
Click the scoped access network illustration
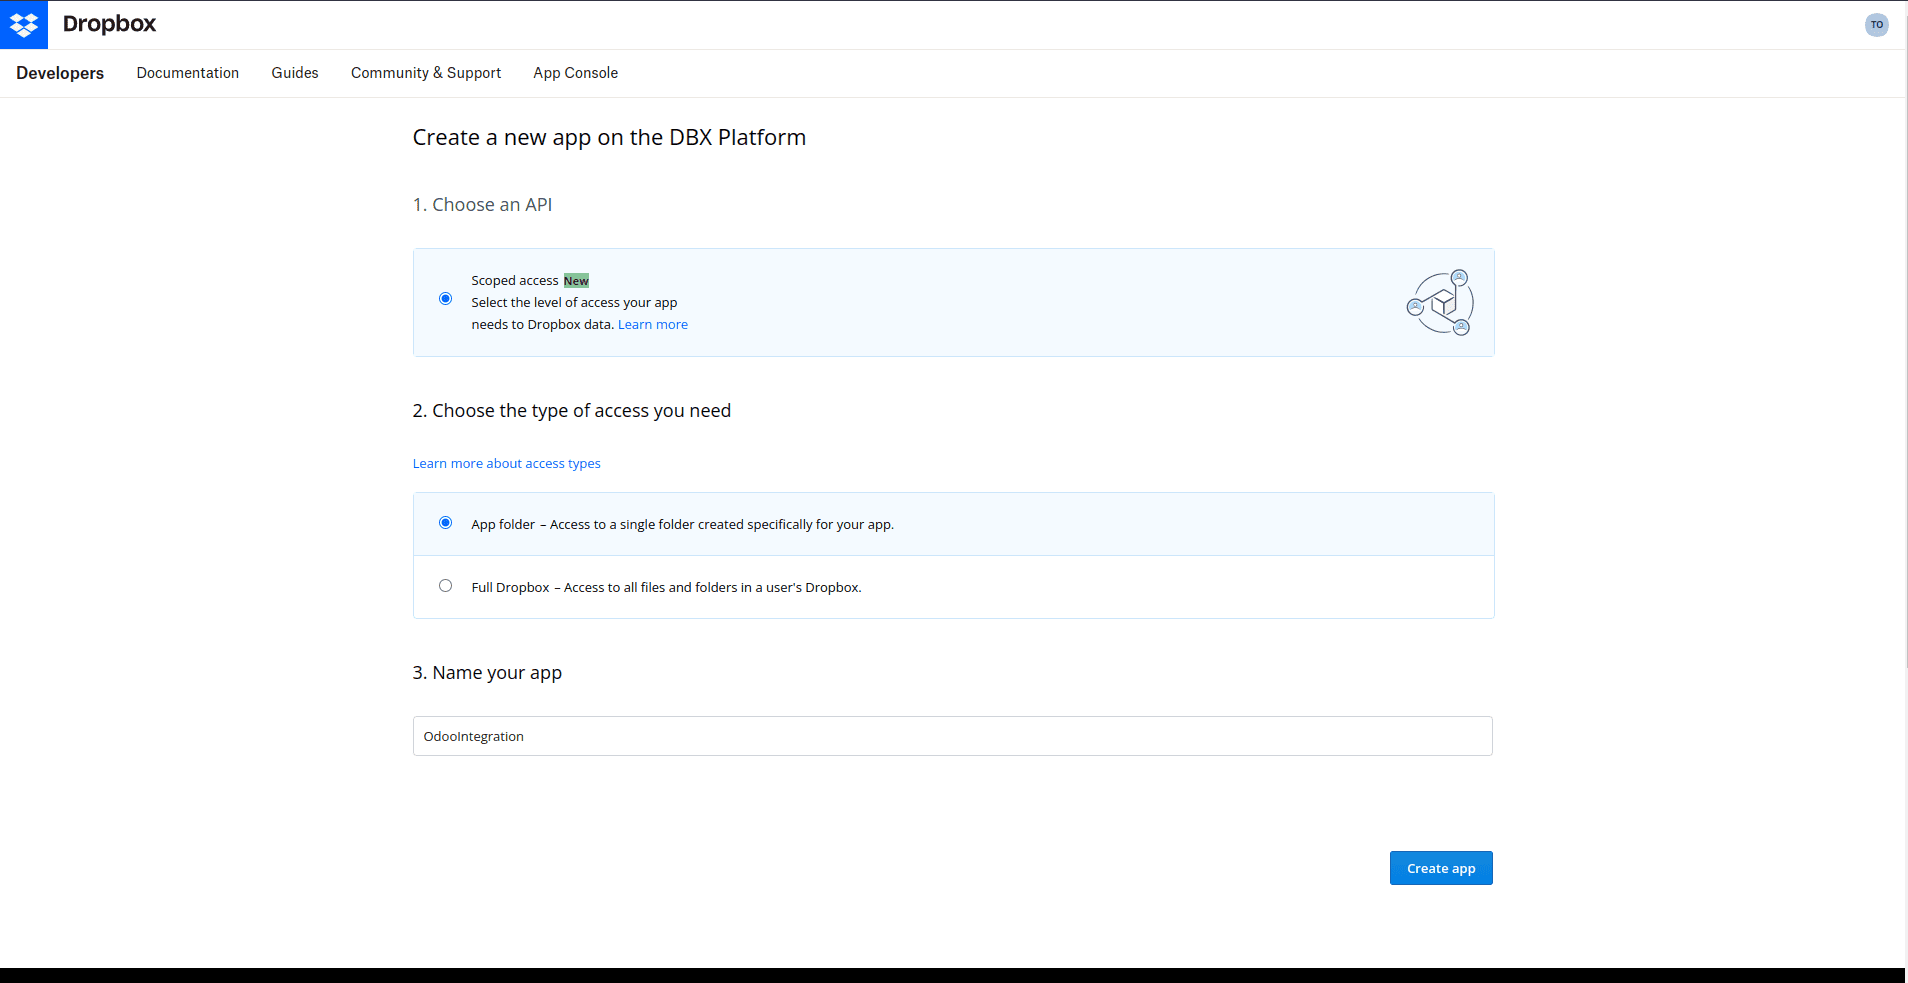1440,302
